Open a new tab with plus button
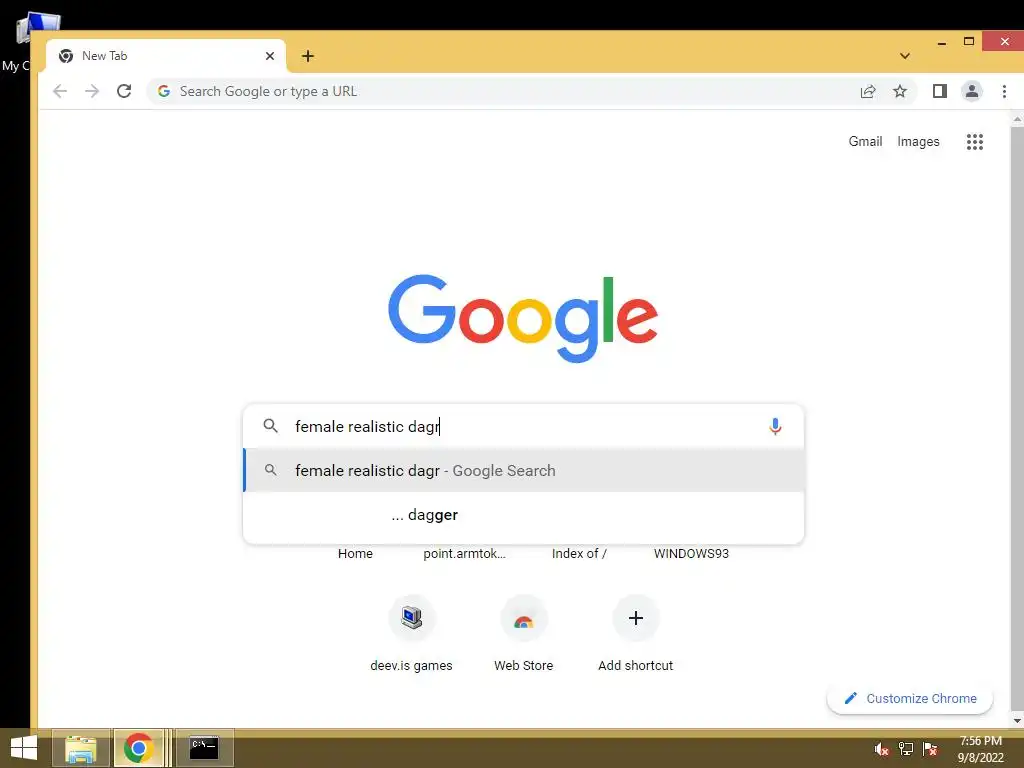The image size is (1024, 768). [308, 56]
